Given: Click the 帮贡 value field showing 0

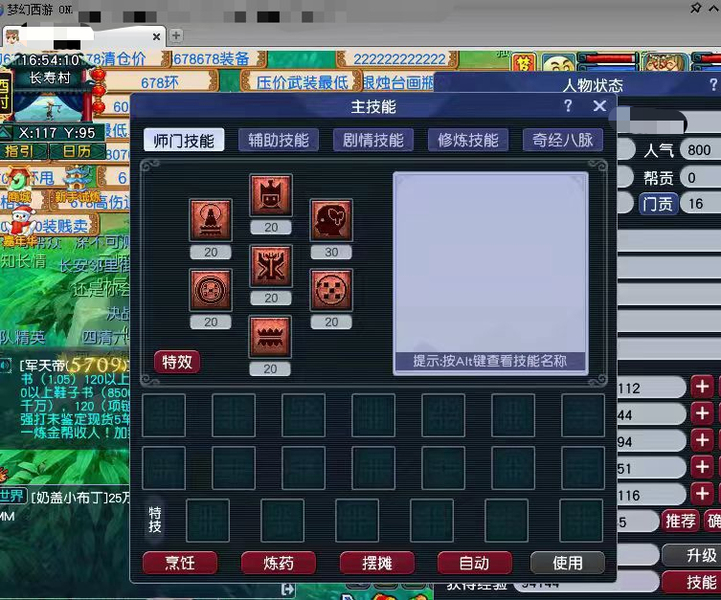Looking at the screenshot, I should pyautogui.click(x=701, y=177).
